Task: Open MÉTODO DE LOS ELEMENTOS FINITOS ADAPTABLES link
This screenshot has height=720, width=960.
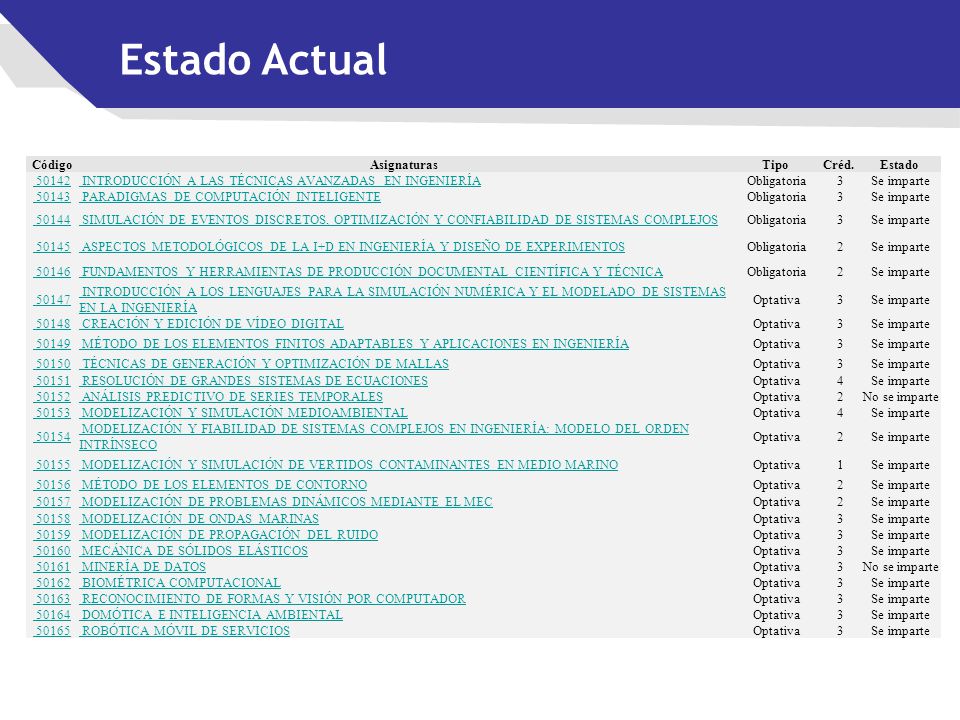Action: 354,343
